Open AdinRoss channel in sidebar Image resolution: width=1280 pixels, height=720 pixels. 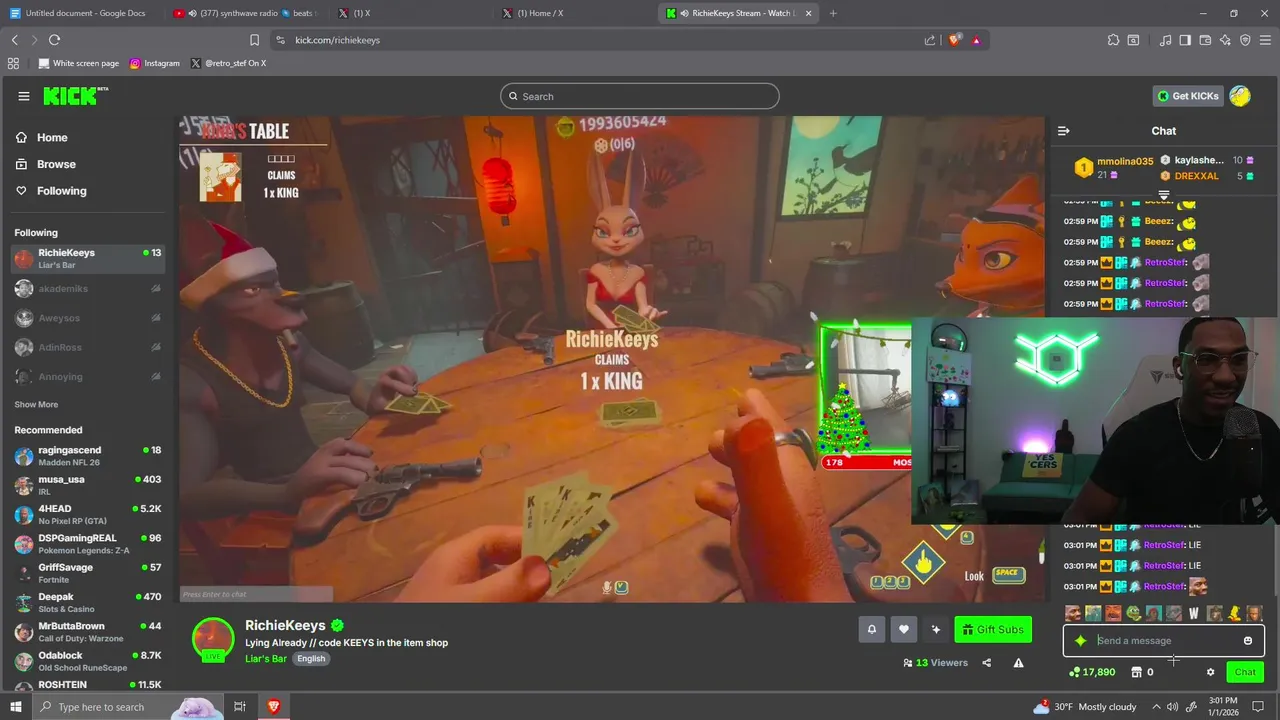pos(88,347)
